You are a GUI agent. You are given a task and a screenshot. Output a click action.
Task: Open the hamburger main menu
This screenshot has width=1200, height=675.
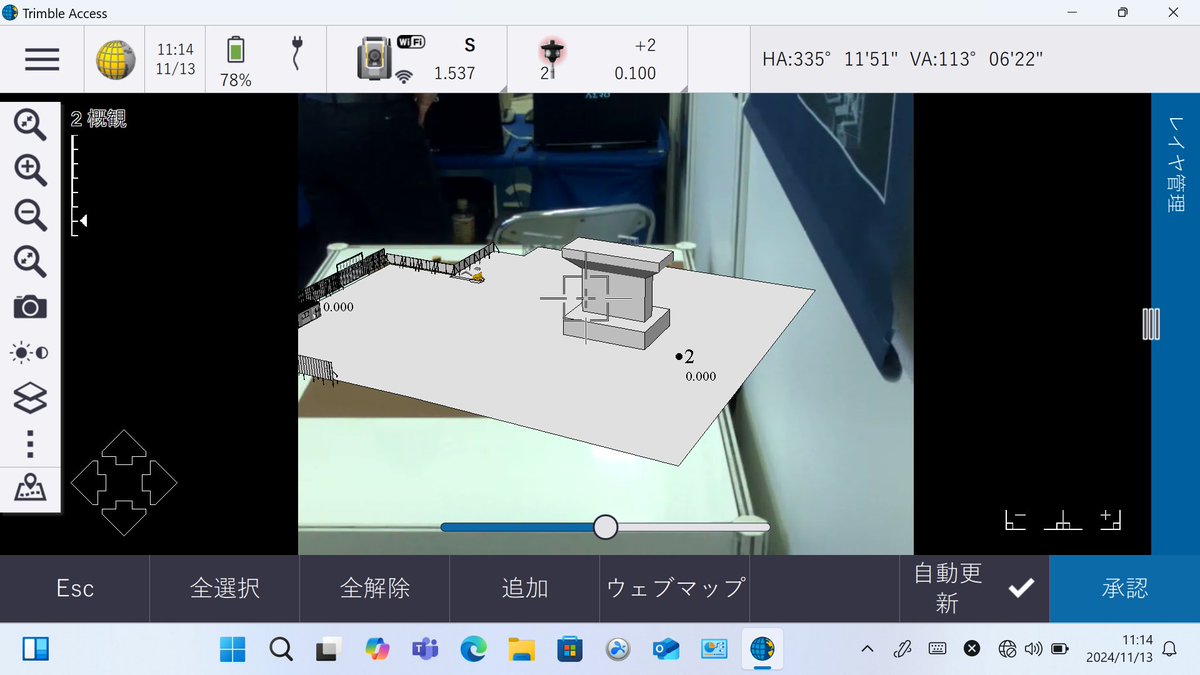(42, 59)
